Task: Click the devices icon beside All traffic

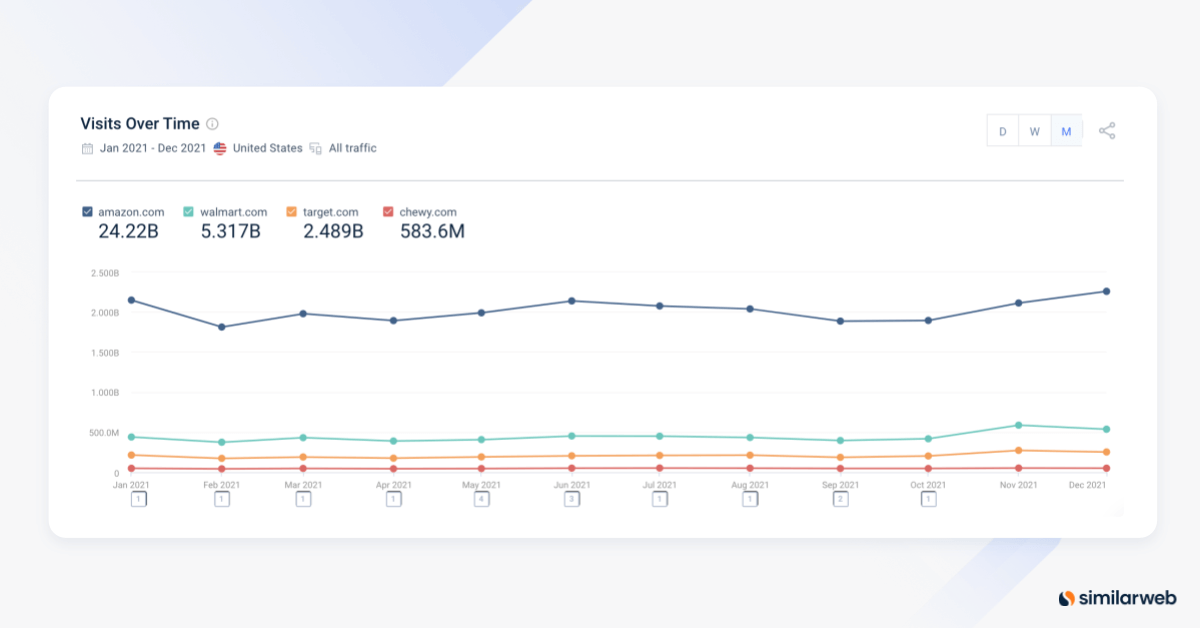Action: pyautogui.click(x=316, y=148)
